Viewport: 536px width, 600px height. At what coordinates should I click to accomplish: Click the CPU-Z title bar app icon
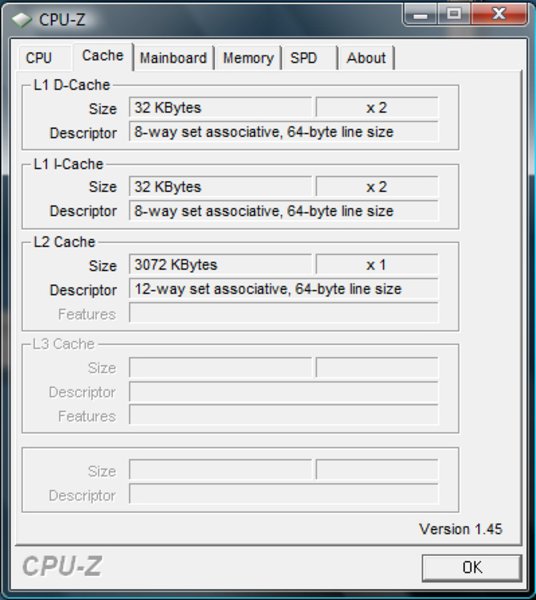(21, 20)
